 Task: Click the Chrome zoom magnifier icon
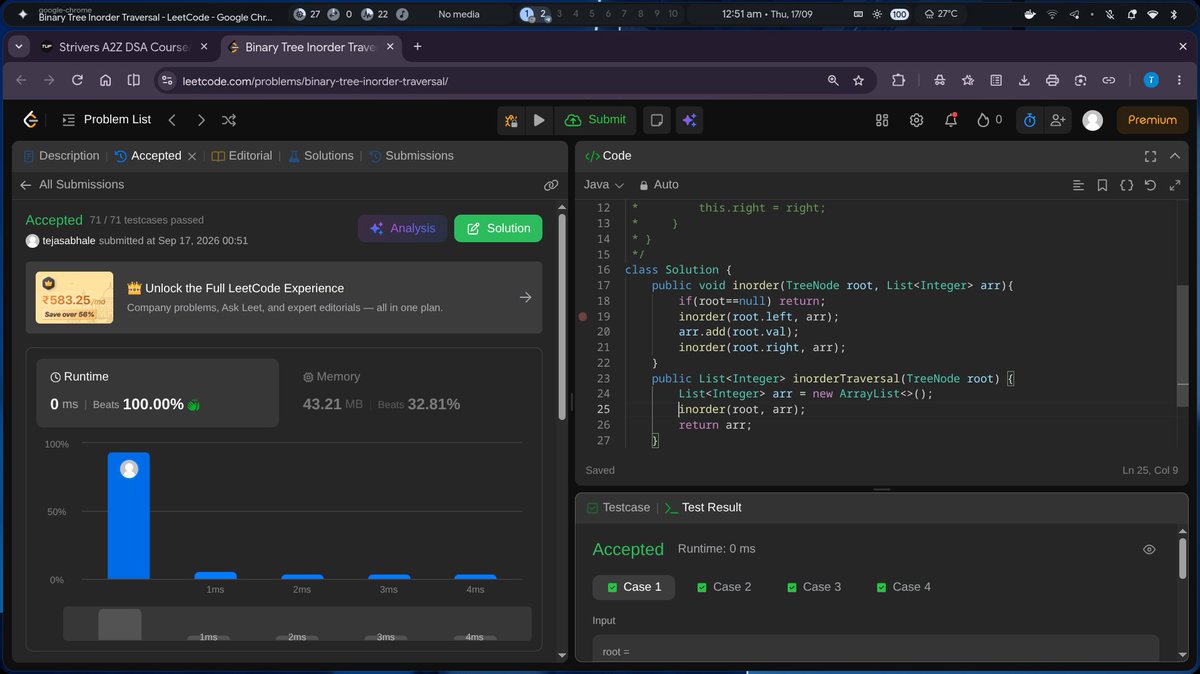pos(833,81)
